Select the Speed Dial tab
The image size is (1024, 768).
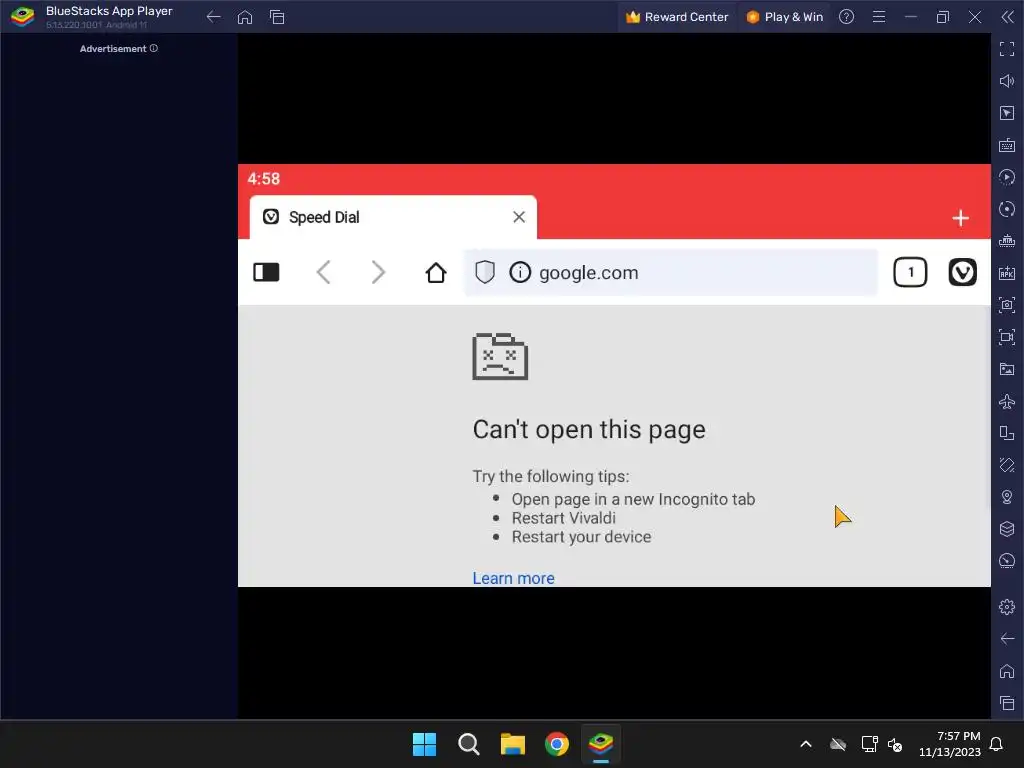coord(392,217)
